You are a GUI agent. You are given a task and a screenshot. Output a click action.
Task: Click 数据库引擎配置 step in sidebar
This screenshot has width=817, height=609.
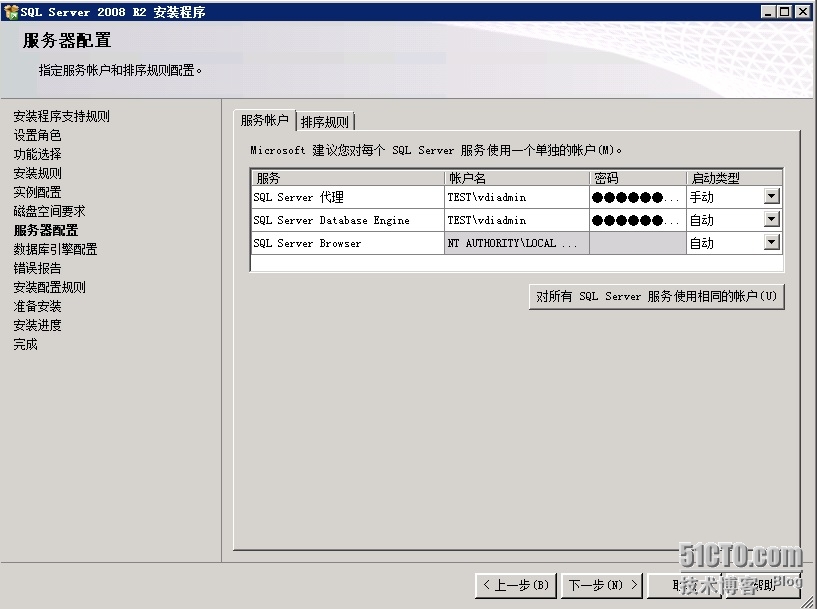coord(55,249)
